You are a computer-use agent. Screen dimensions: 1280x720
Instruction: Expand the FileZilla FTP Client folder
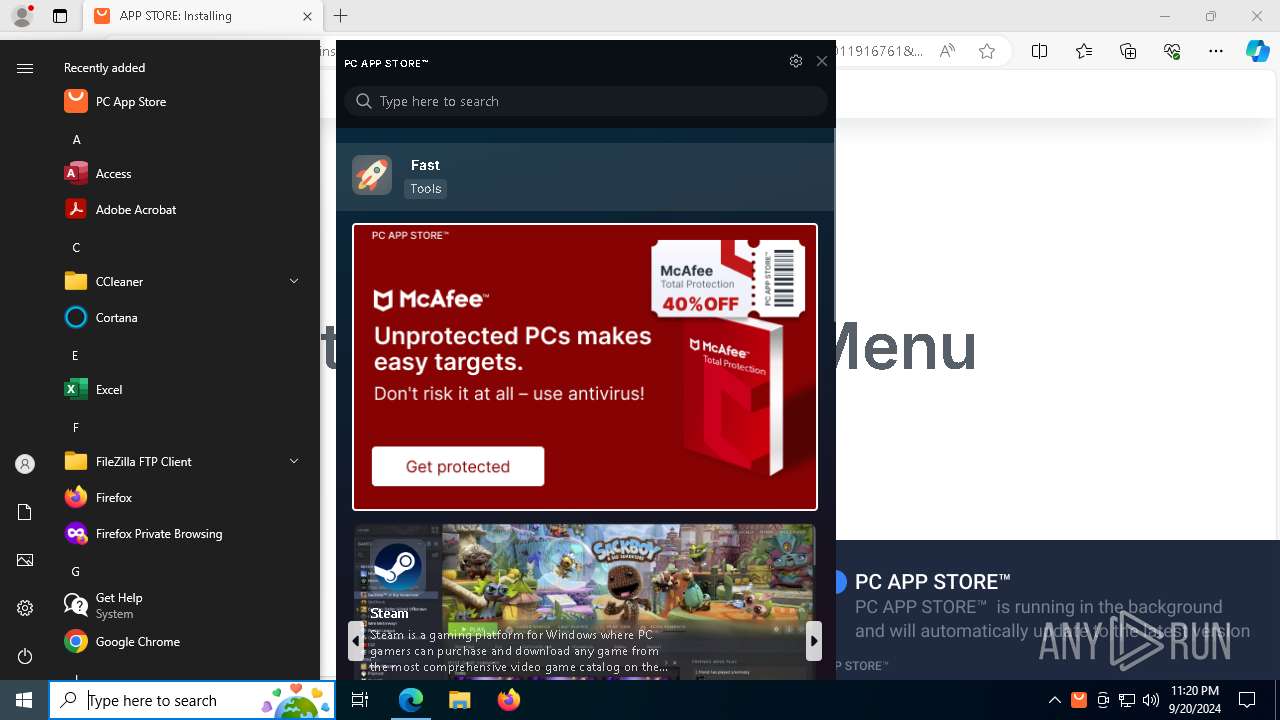coord(294,461)
